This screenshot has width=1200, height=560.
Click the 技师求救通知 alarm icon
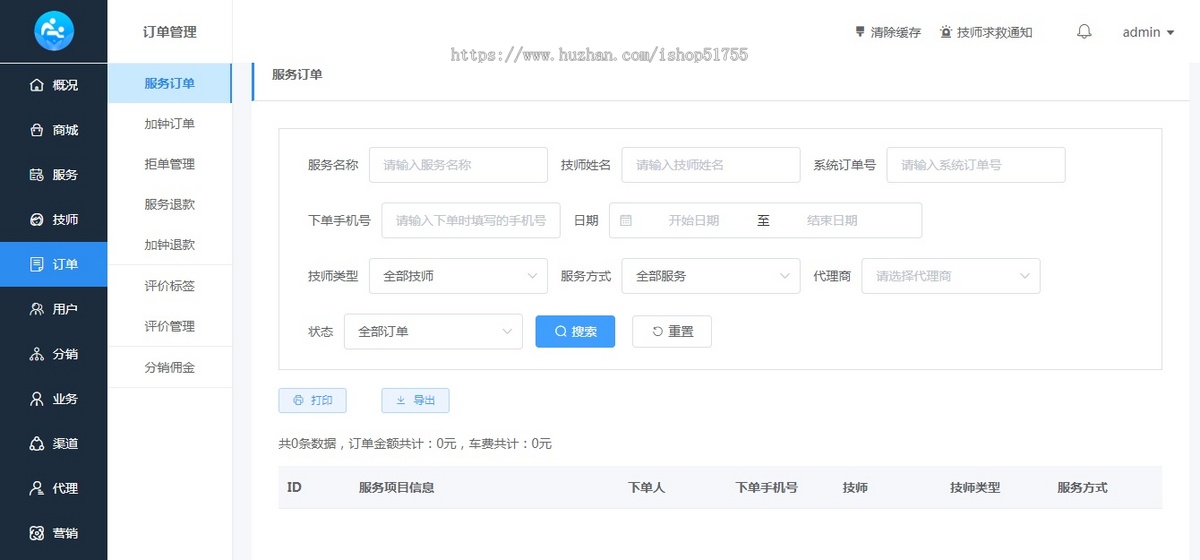[x=946, y=32]
